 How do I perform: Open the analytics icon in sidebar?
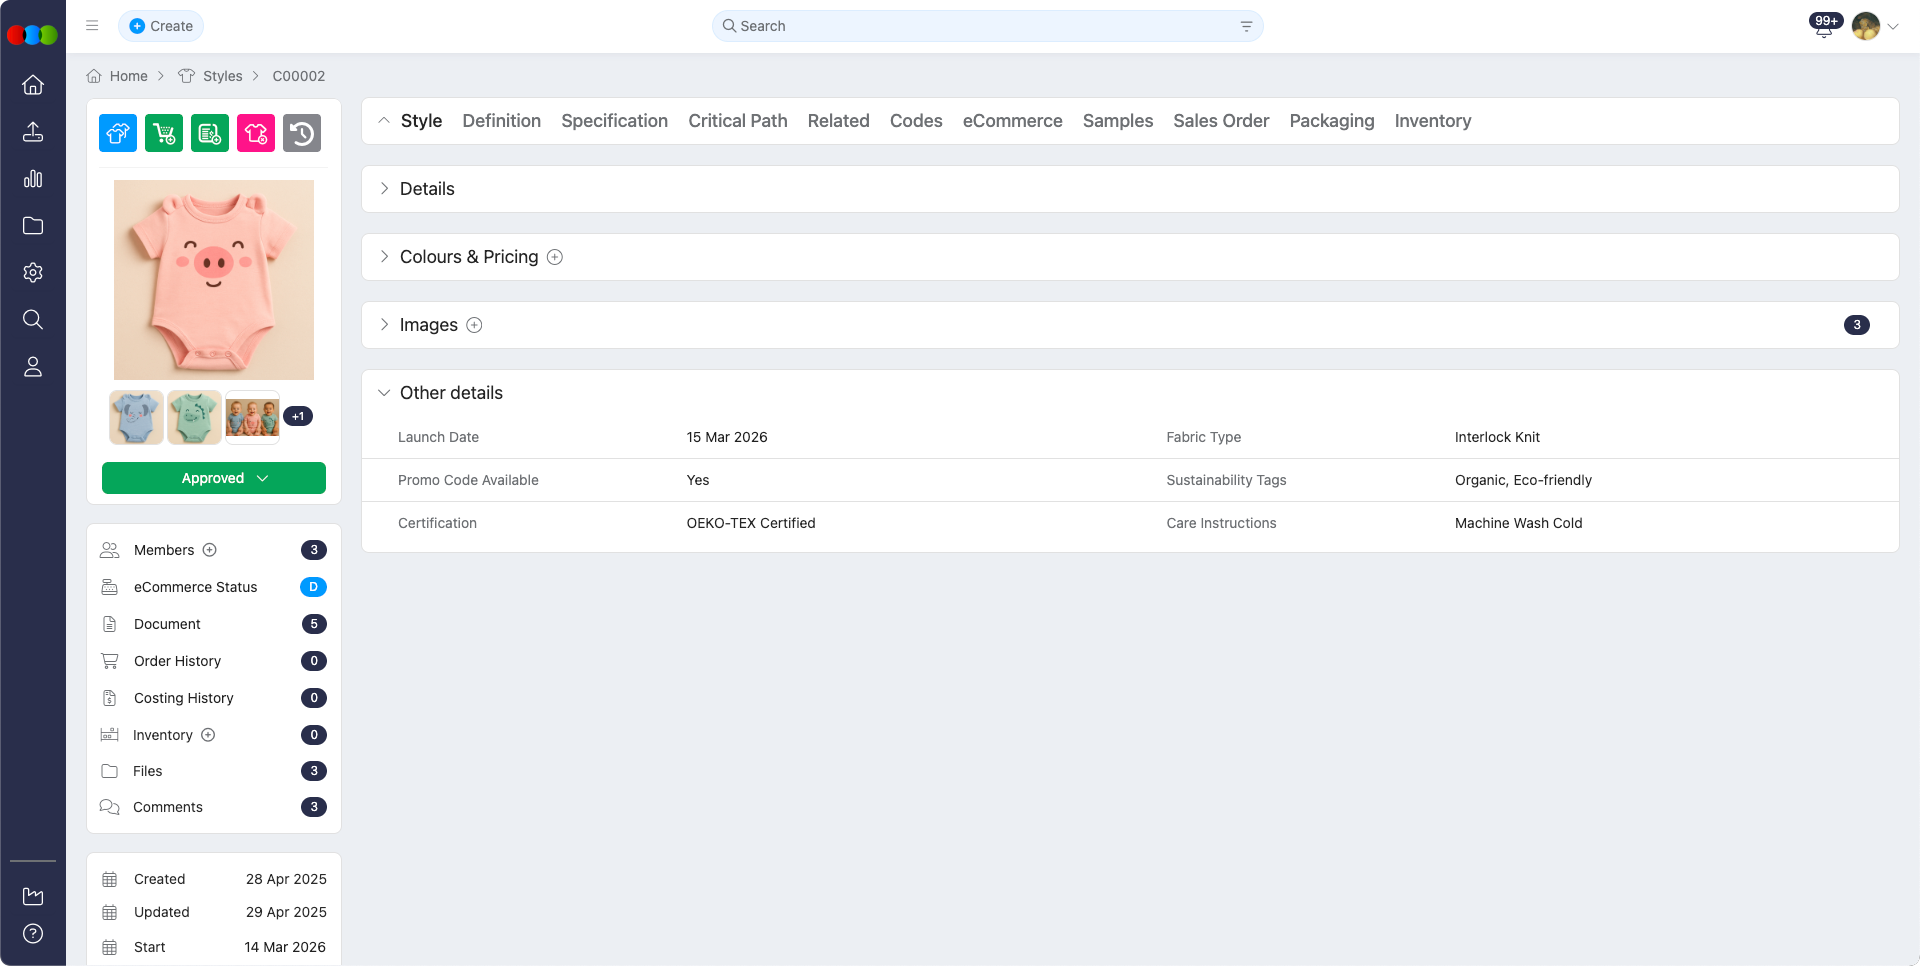[33, 179]
